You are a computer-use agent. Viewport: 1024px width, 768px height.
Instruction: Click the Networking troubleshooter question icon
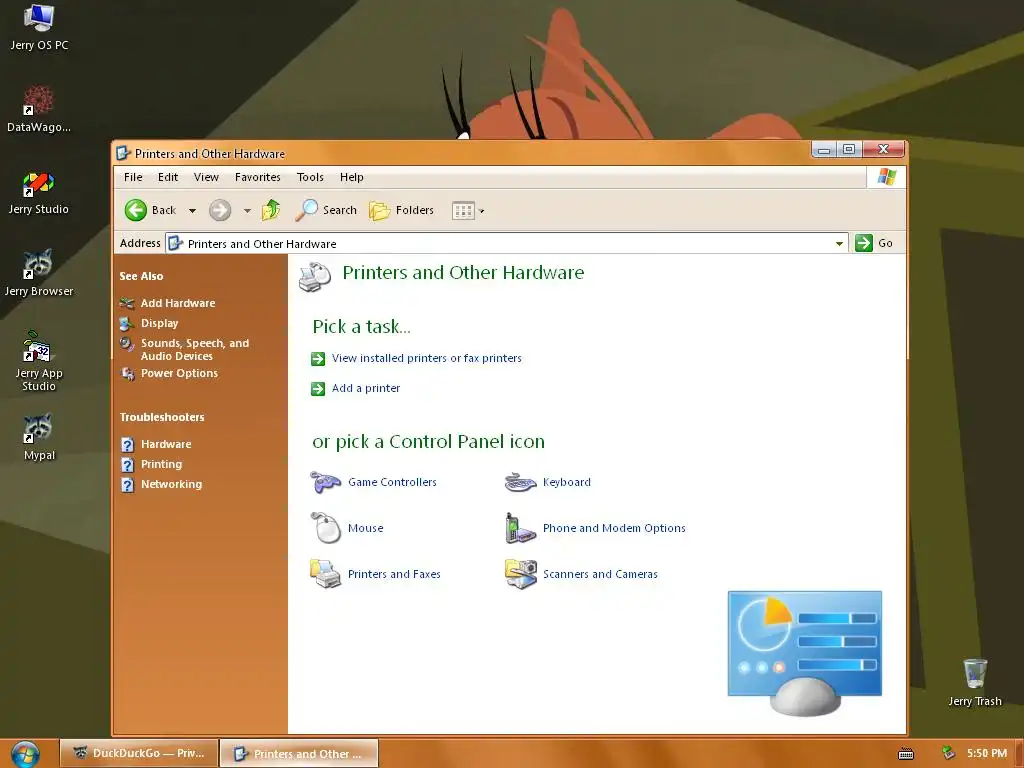tap(128, 485)
